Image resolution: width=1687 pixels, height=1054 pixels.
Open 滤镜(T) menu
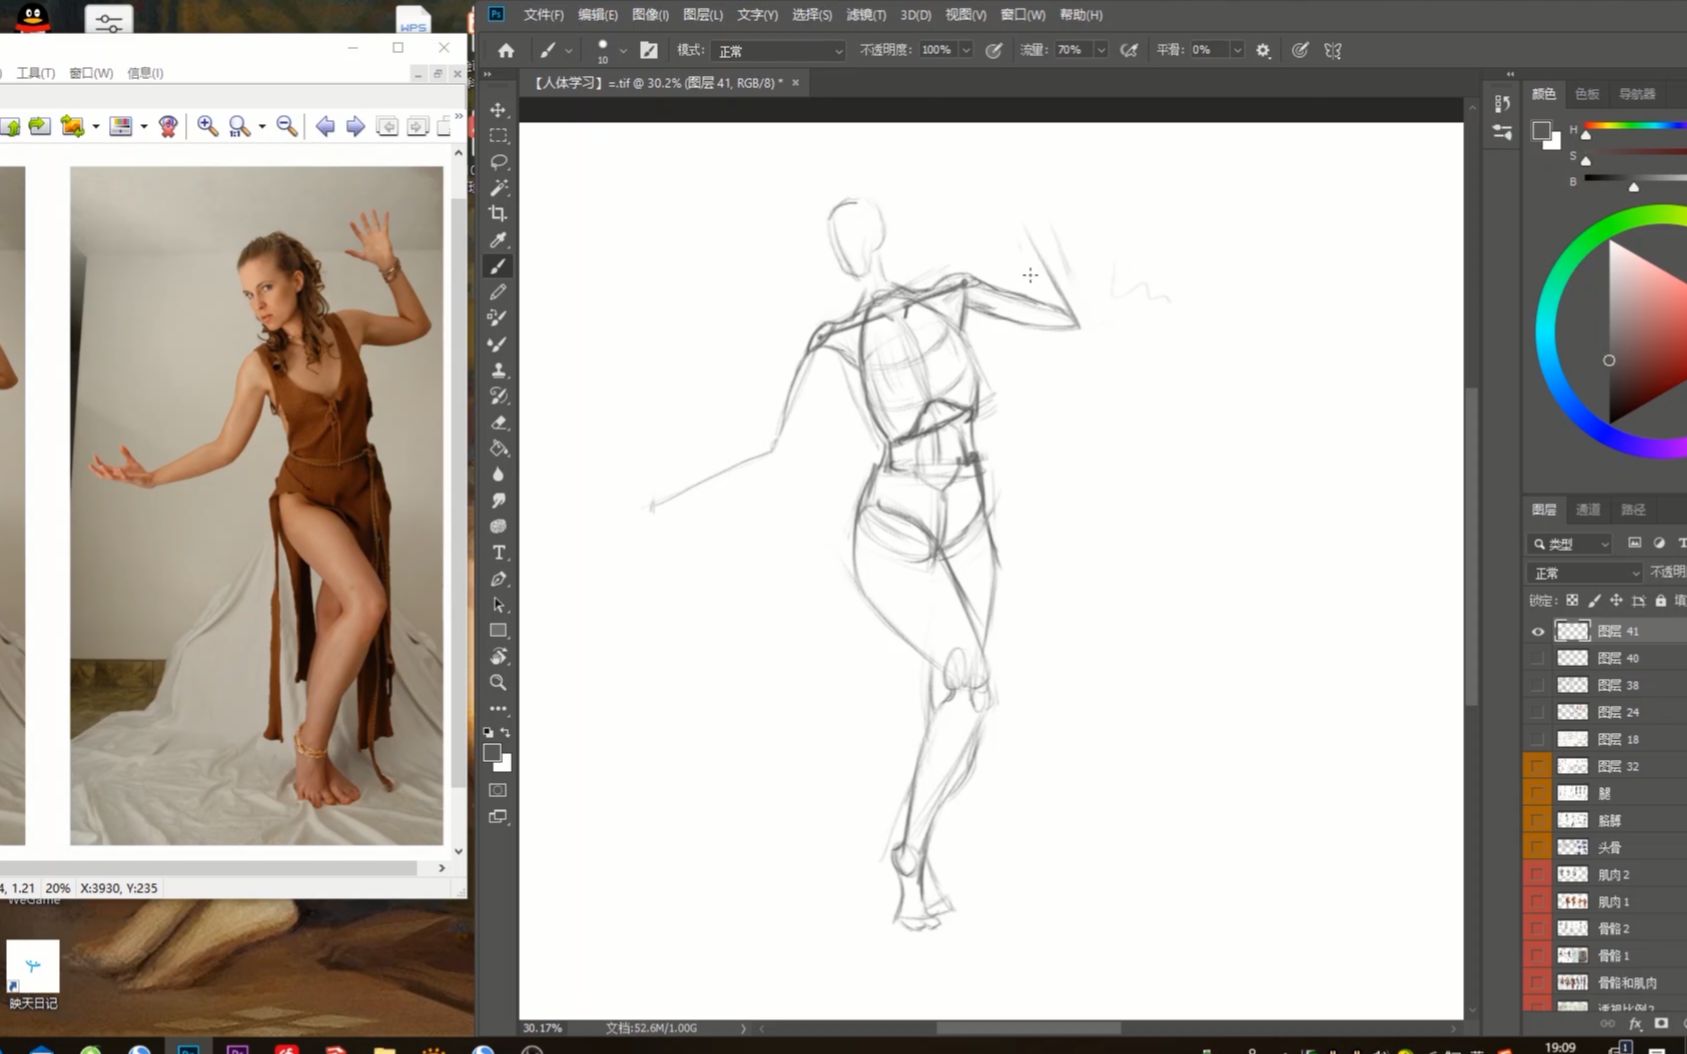click(866, 15)
